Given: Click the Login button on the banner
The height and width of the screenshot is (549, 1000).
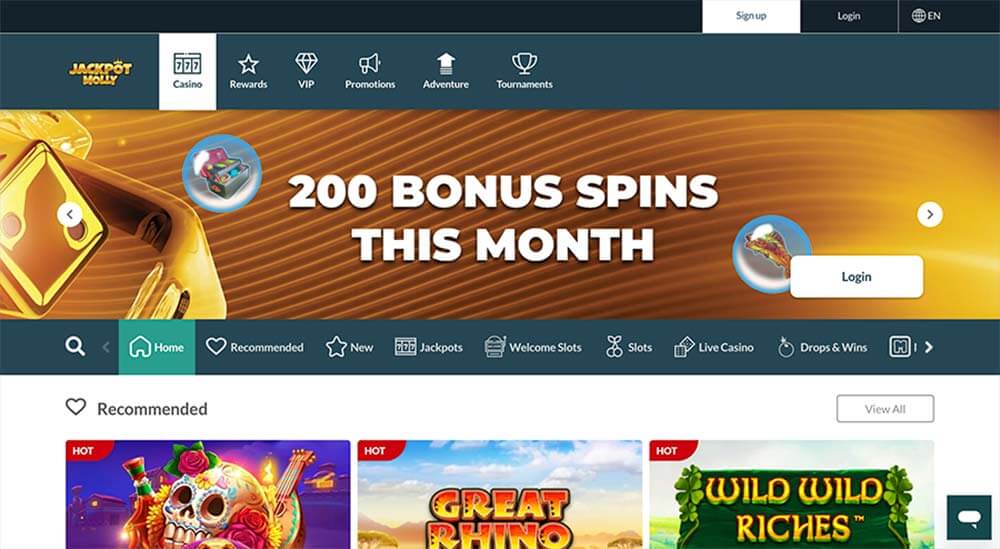Looking at the screenshot, I should click(857, 277).
